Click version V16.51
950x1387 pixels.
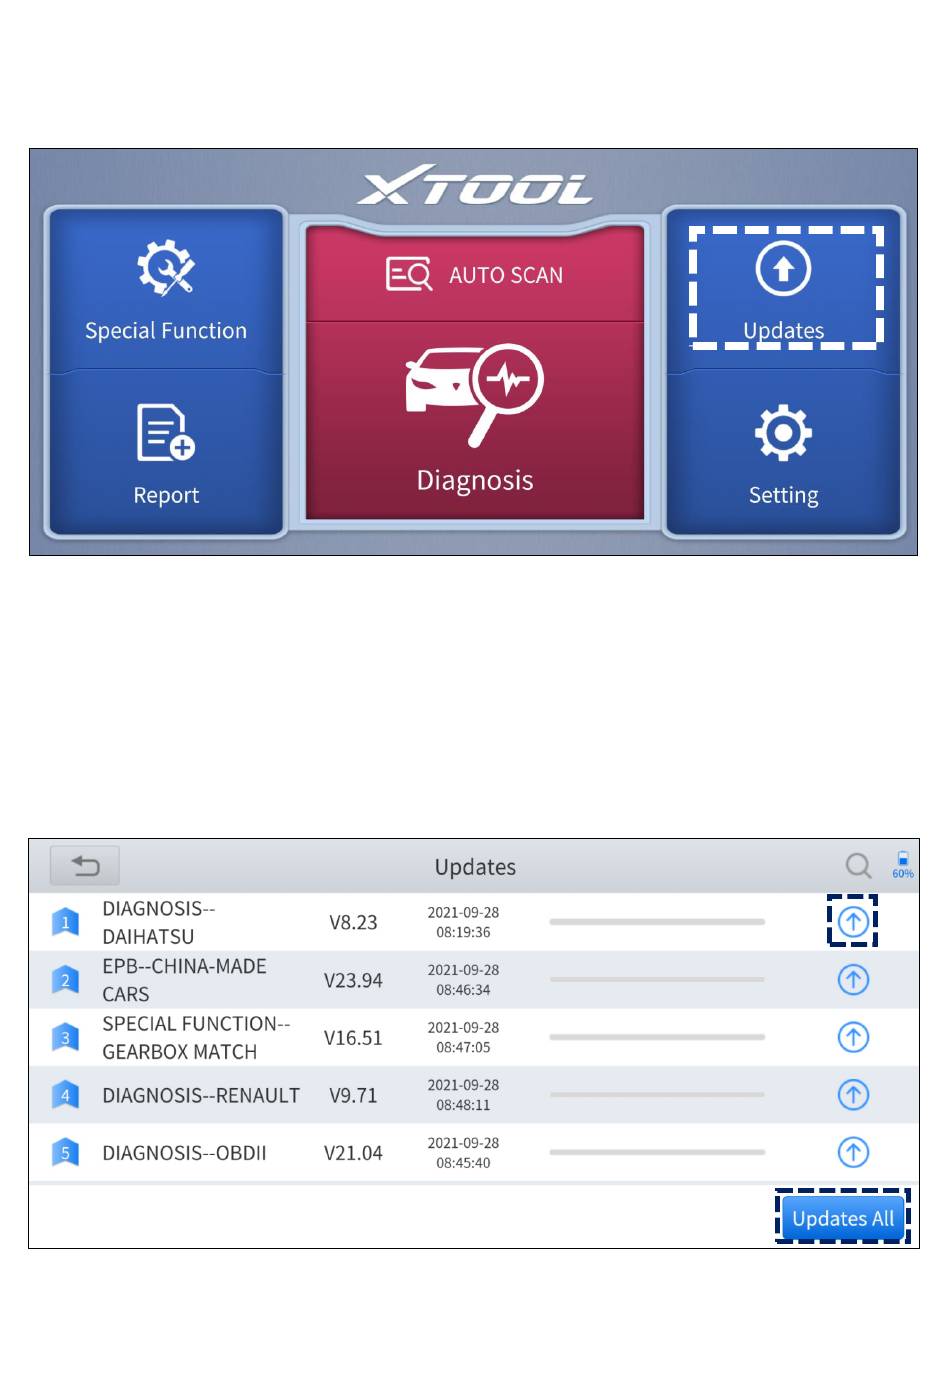[x=353, y=1038]
